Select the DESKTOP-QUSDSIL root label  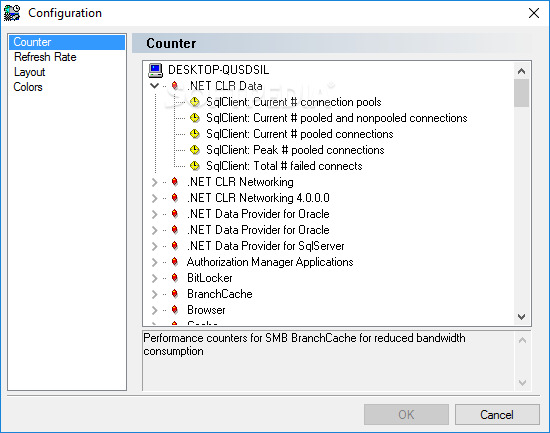click(219, 70)
